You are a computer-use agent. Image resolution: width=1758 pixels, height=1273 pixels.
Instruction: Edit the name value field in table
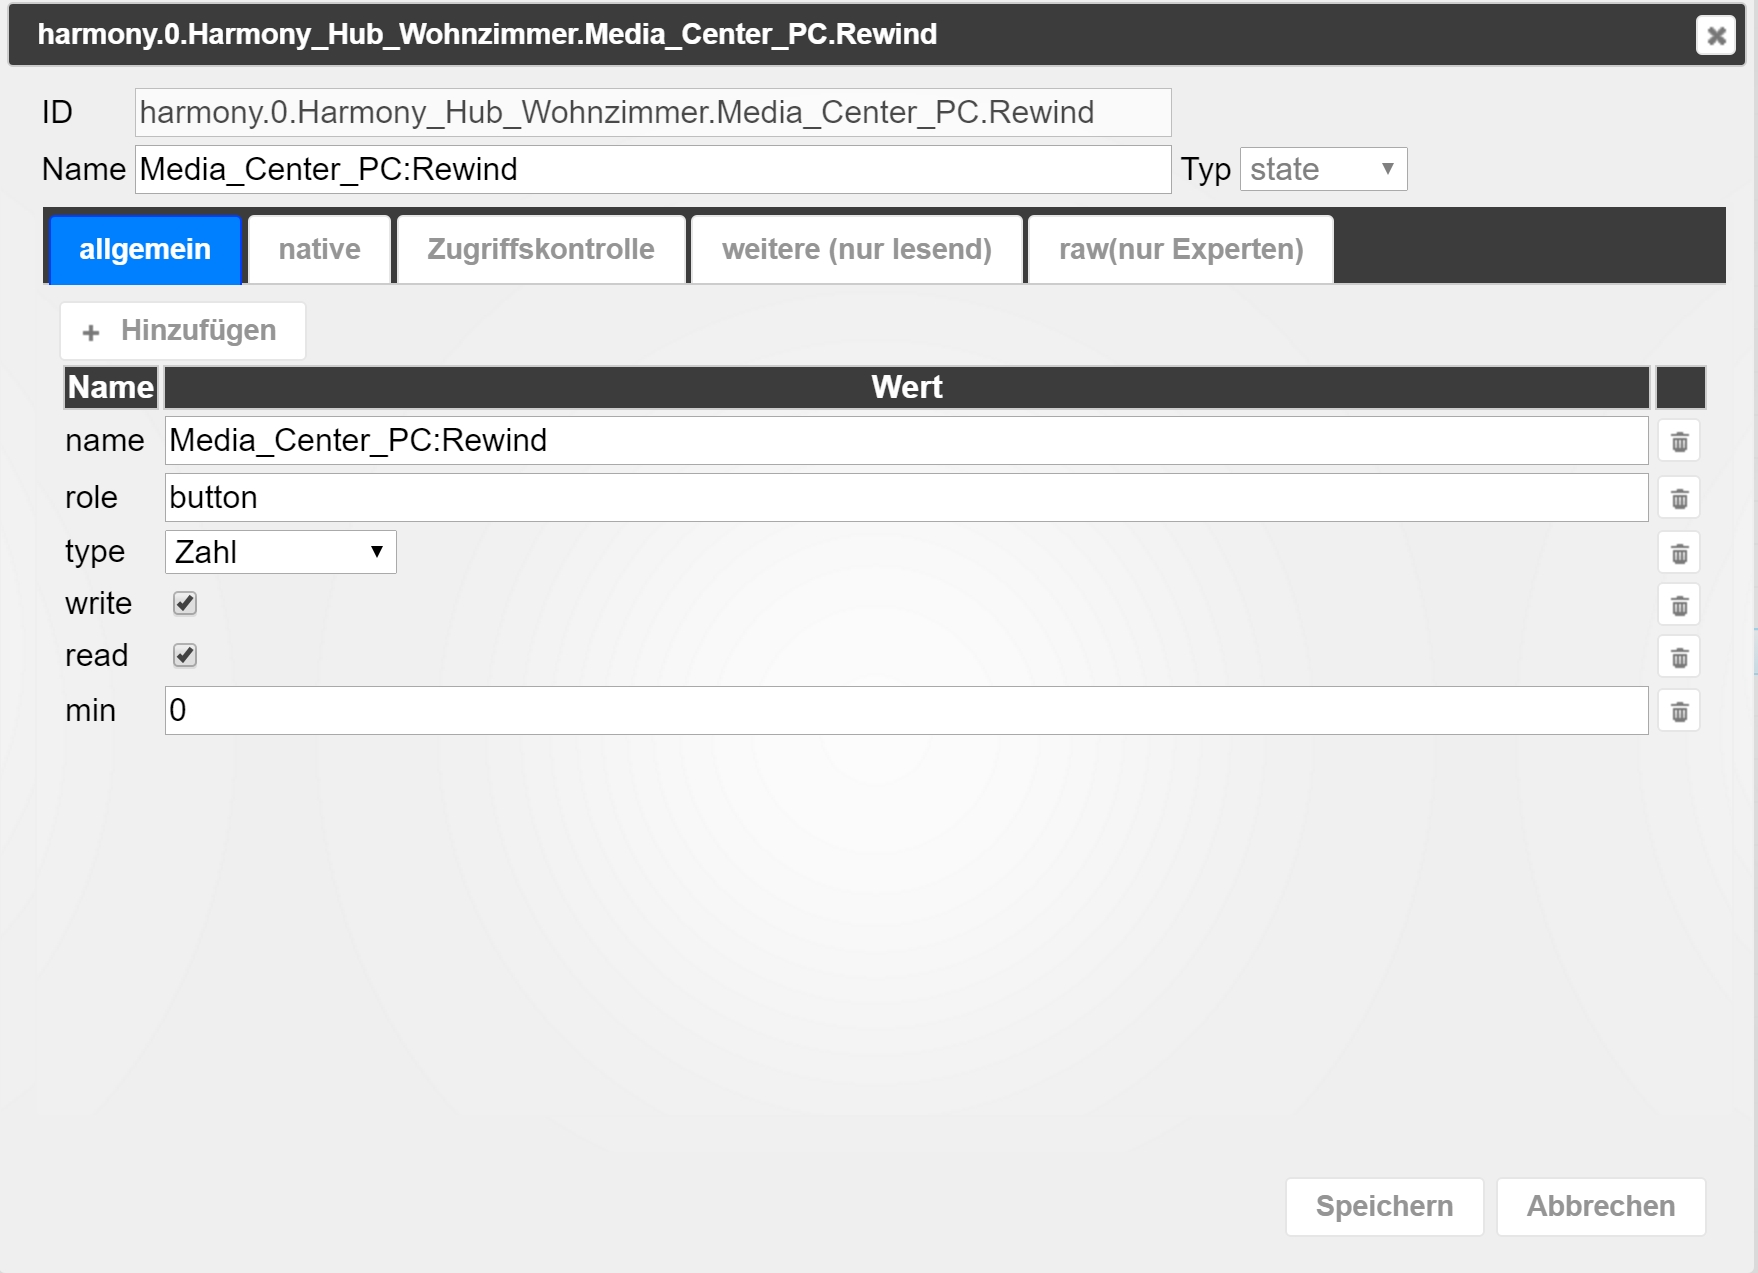(x=906, y=440)
